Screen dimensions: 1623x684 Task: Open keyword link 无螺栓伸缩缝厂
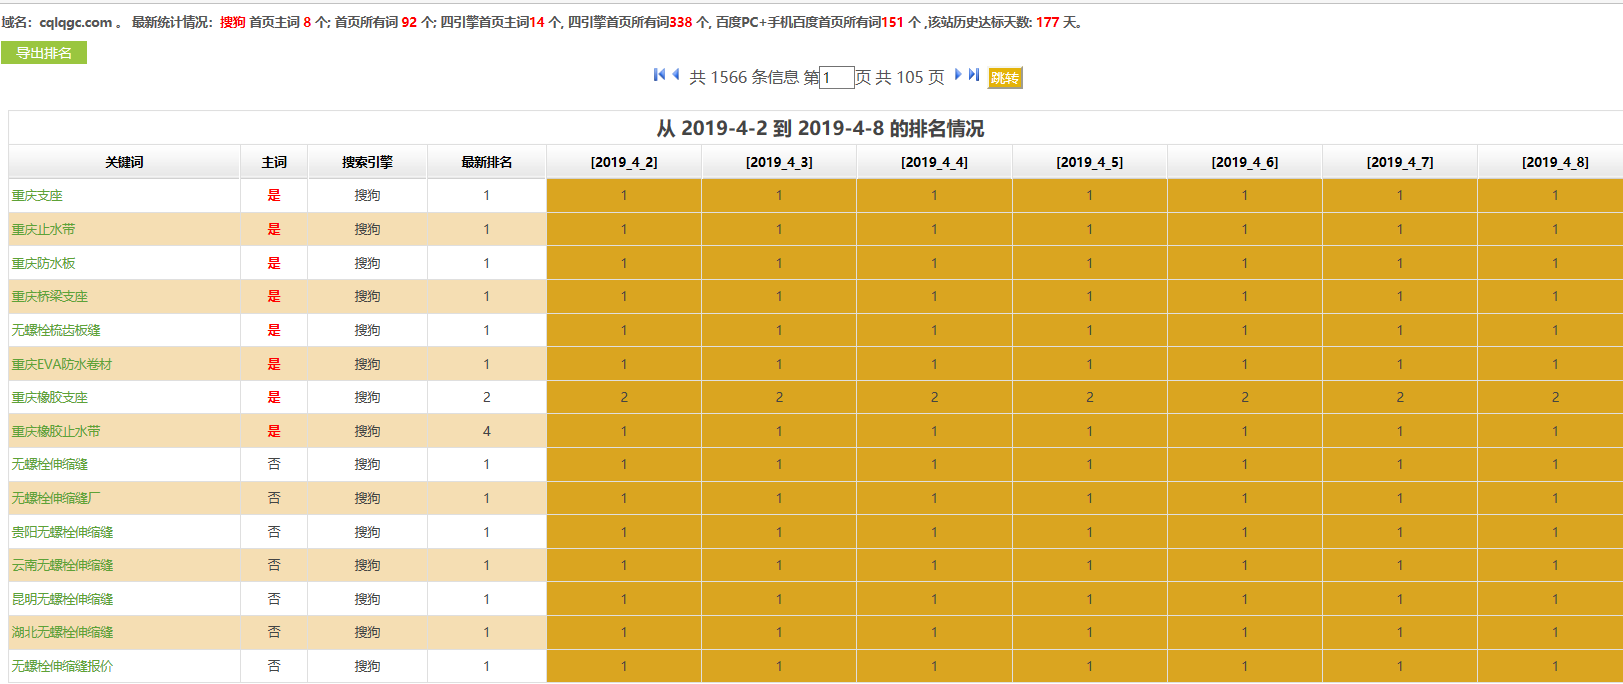click(56, 499)
